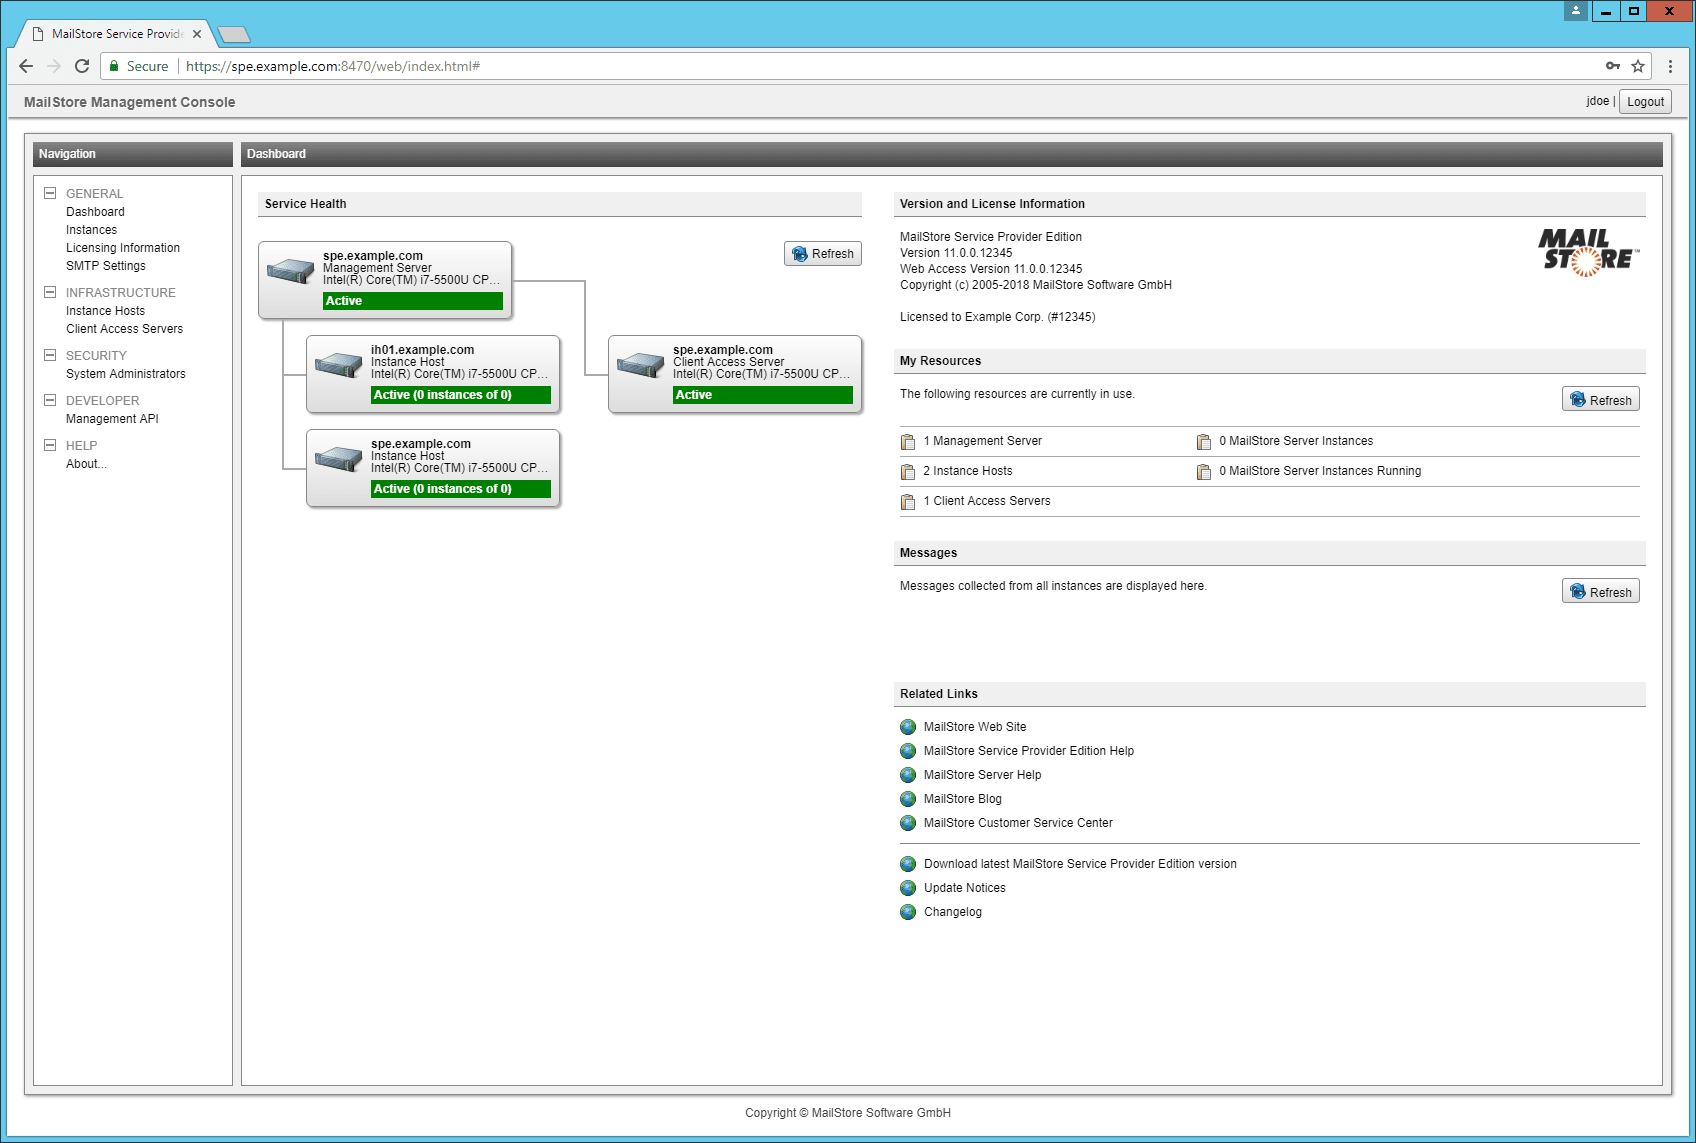Click the browser address bar URL
1696x1143 pixels.
tap(333, 66)
